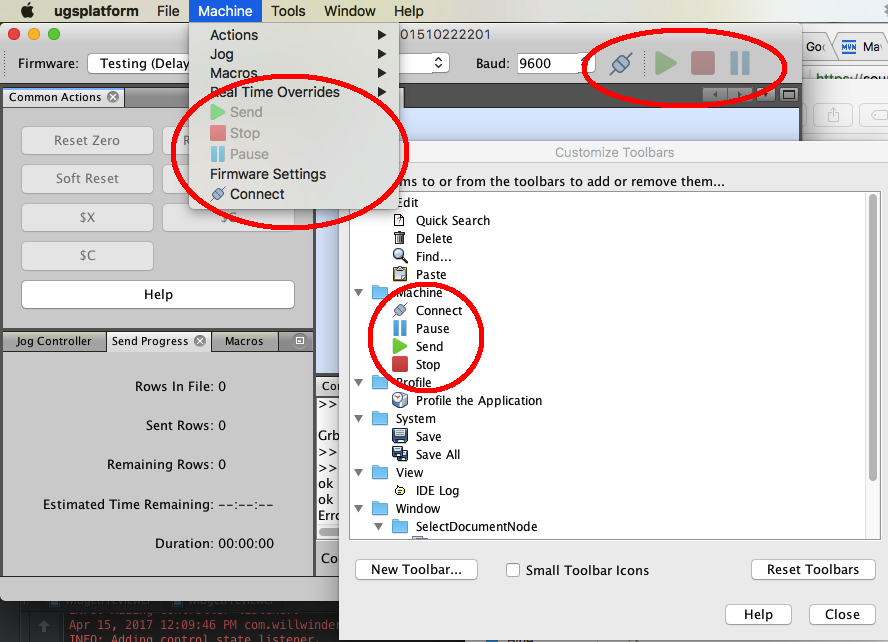This screenshot has width=888, height=642.
Task: Collapse the SelectDocumentNode folder
Action: 379,527
